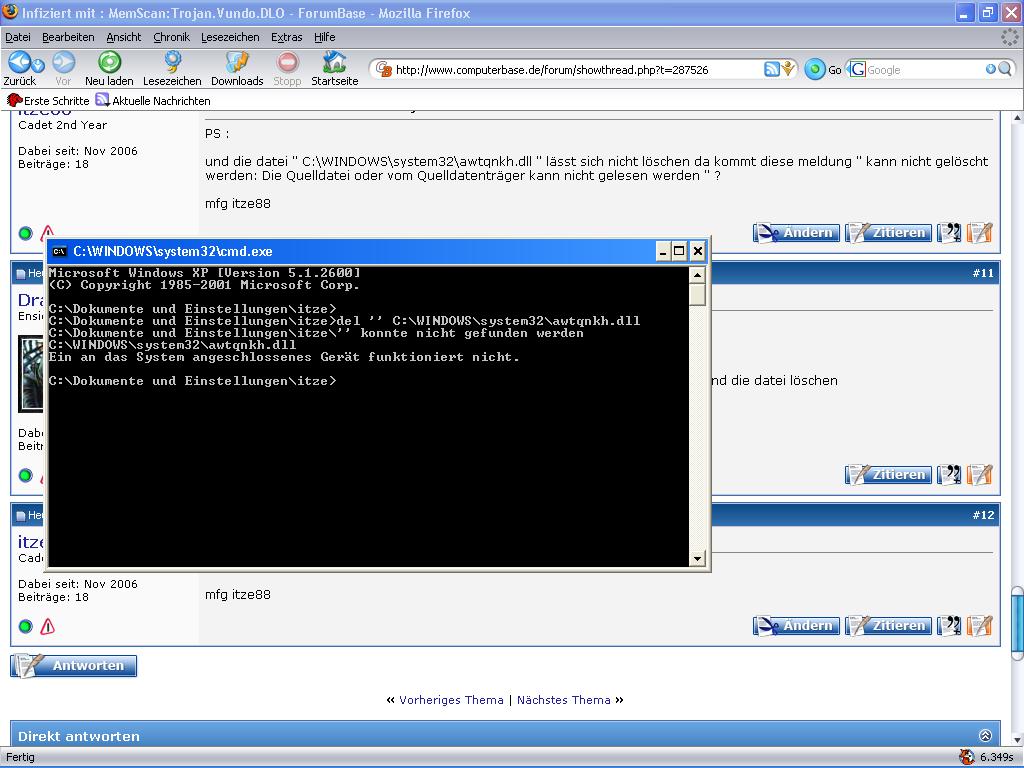Image resolution: width=1024 pixels, height=768 pixels.
Task: Collapse the Direkt antworten section
Action: click(985, 735)
